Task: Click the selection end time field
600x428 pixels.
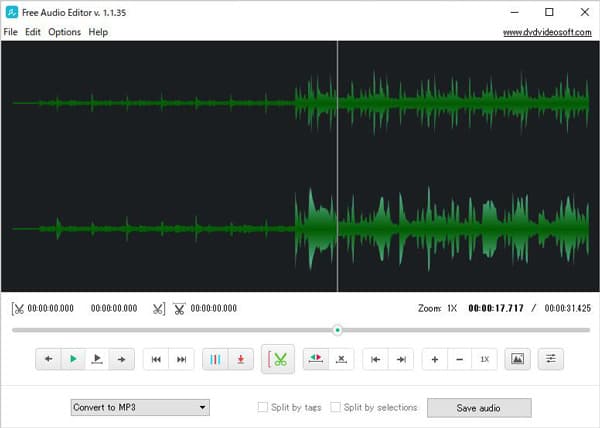Action: pyautogui.click(x=114, y=308)
